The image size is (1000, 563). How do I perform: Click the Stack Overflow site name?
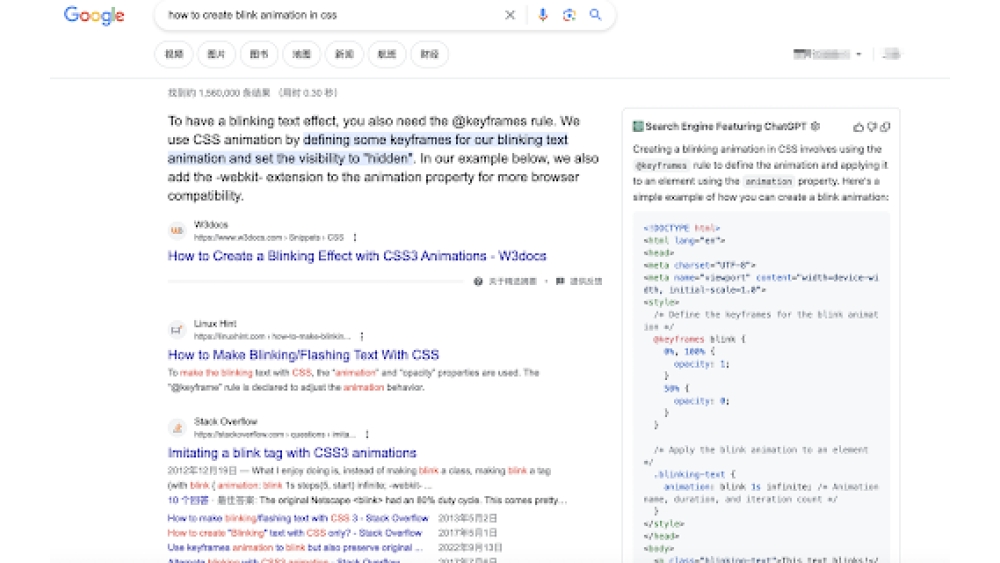click(225, 421)
